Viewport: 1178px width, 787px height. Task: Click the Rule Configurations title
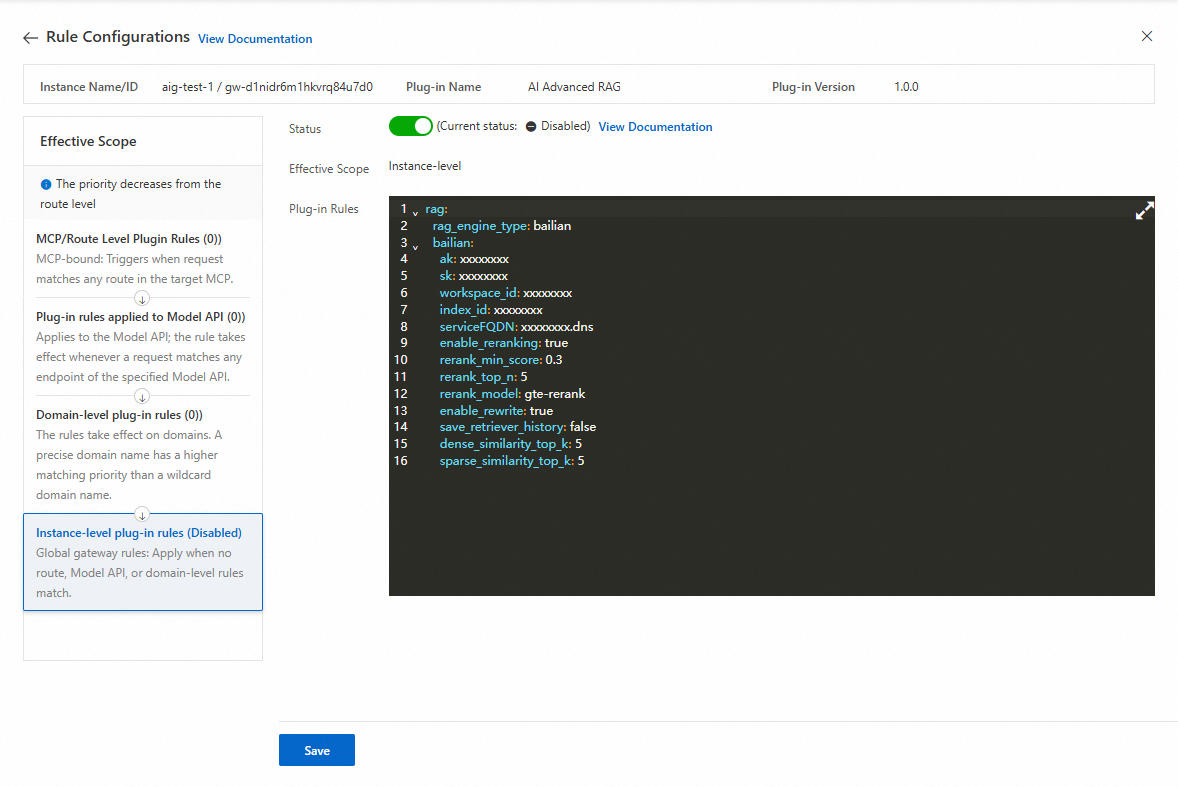point(117,37)
